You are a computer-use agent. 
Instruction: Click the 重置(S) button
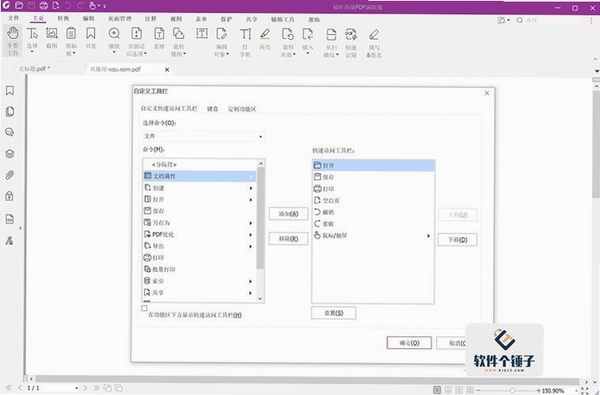tap(334, 313)
